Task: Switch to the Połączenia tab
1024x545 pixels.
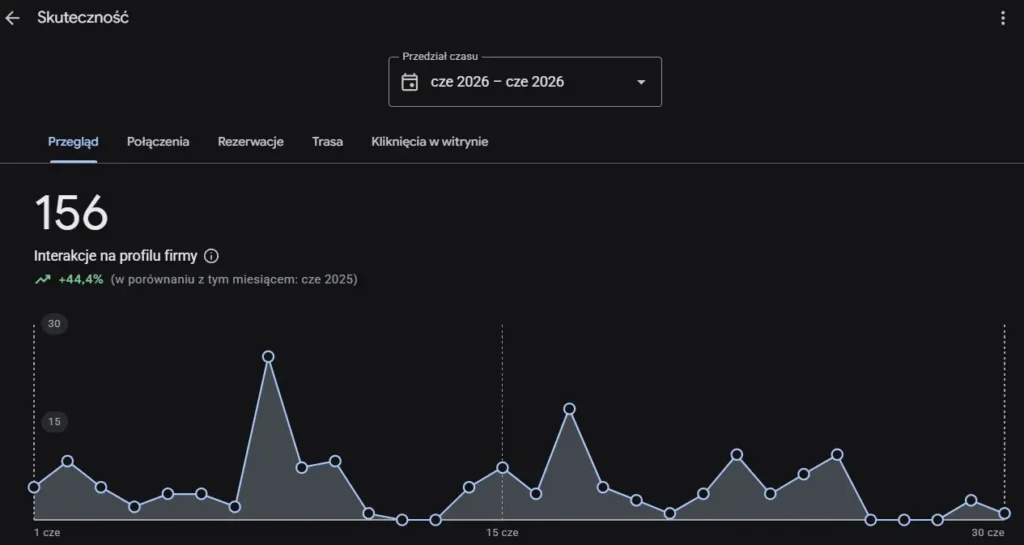Action: point(158,142)
